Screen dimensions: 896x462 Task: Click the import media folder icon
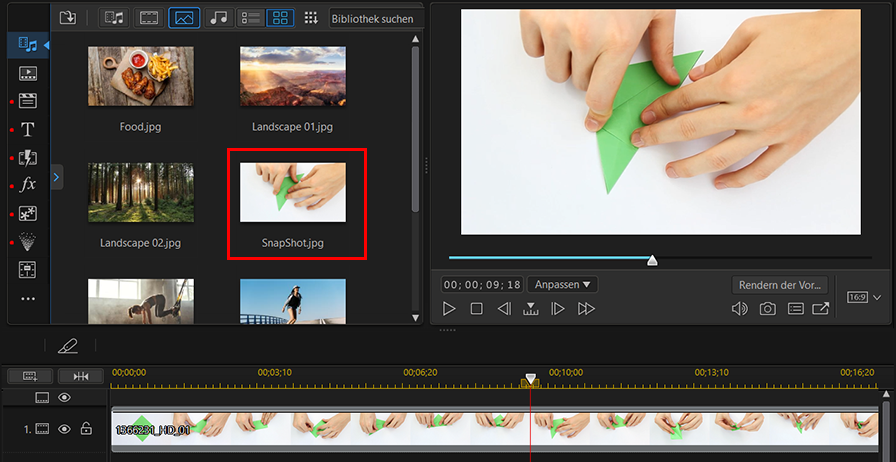(67, 18)
